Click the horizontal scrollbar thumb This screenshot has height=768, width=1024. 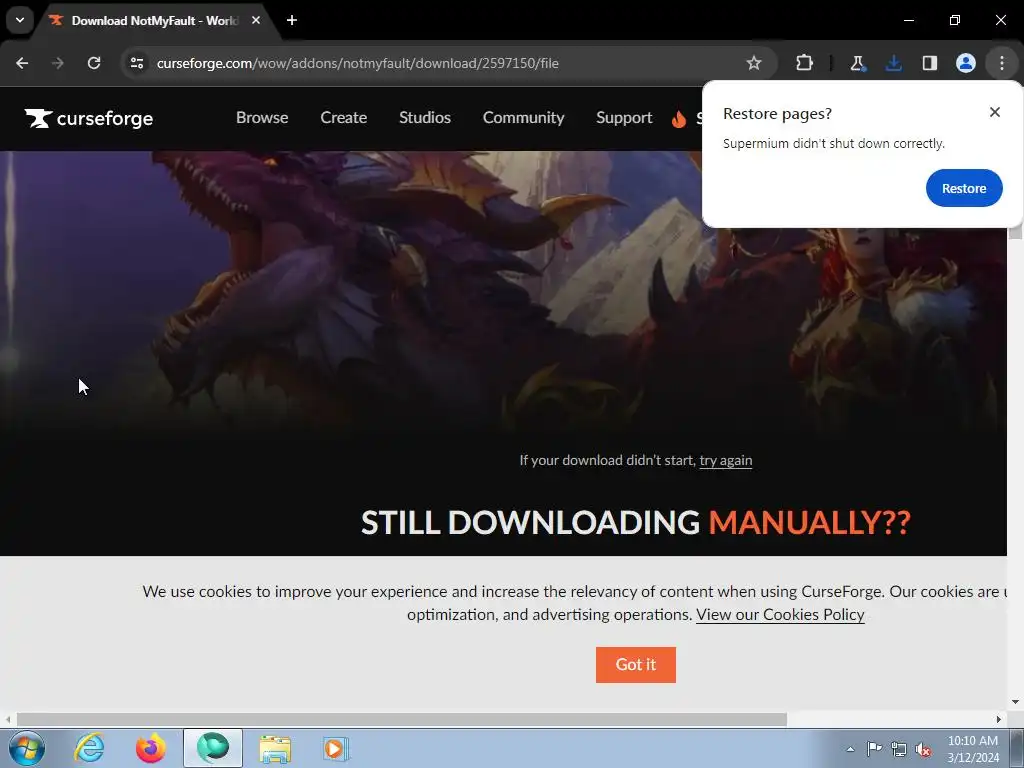pos(402,720)
